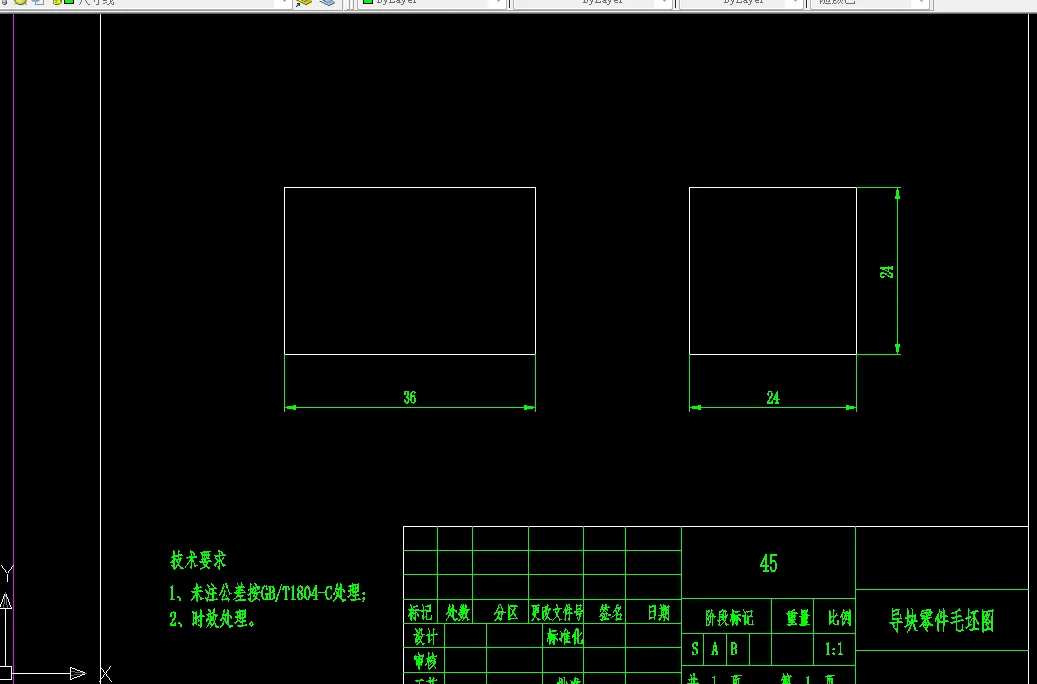
Task: Click the 更改文件号 title block cell
Action: (556, 613)
